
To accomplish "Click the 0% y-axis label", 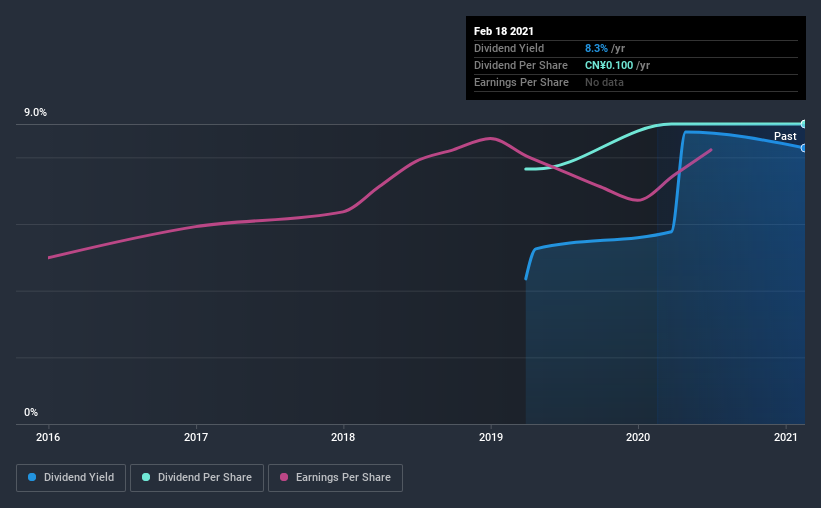I will coord(31,412).
